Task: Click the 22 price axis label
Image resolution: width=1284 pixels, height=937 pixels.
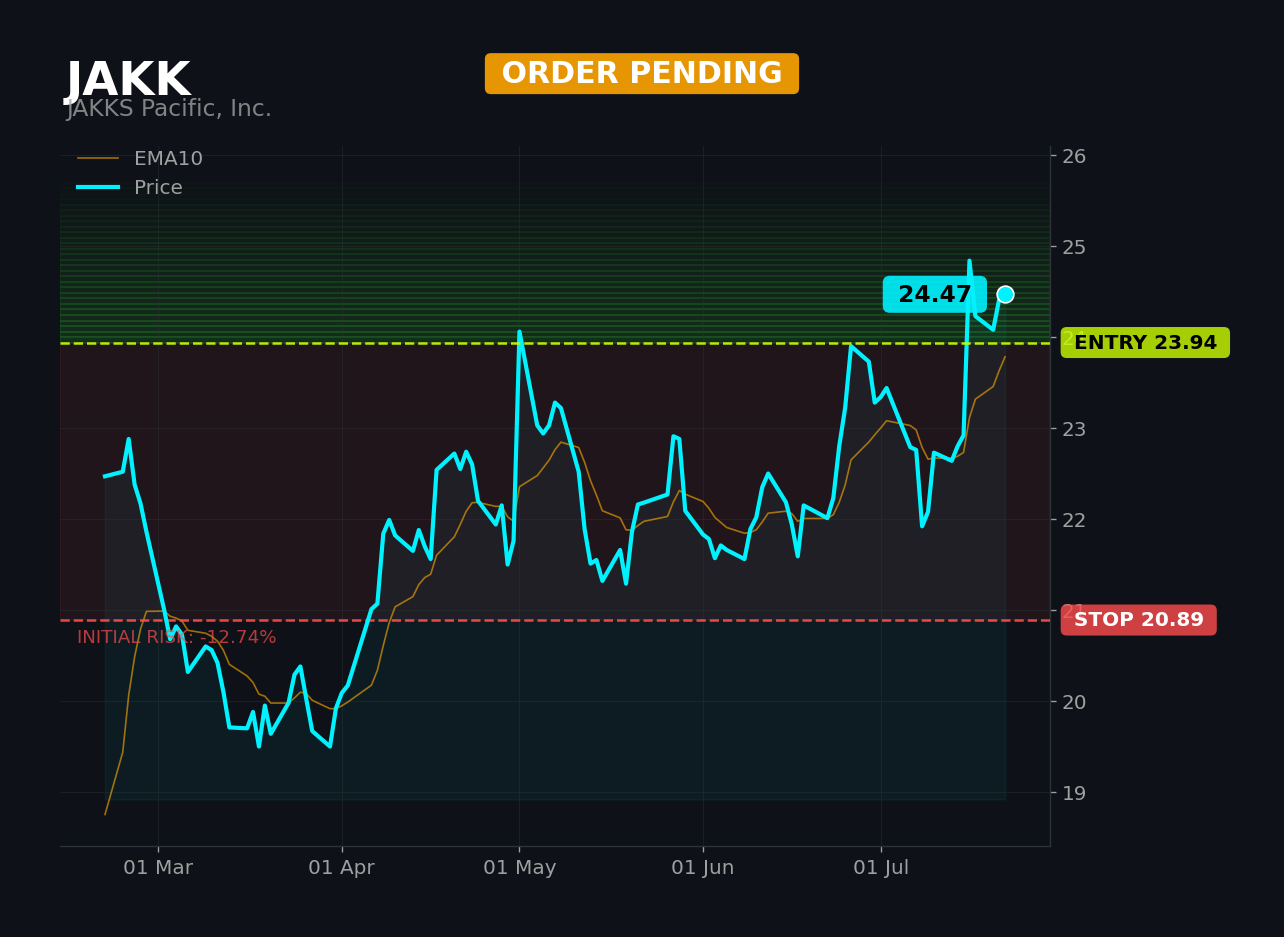Action: (x=1074, y=520)
